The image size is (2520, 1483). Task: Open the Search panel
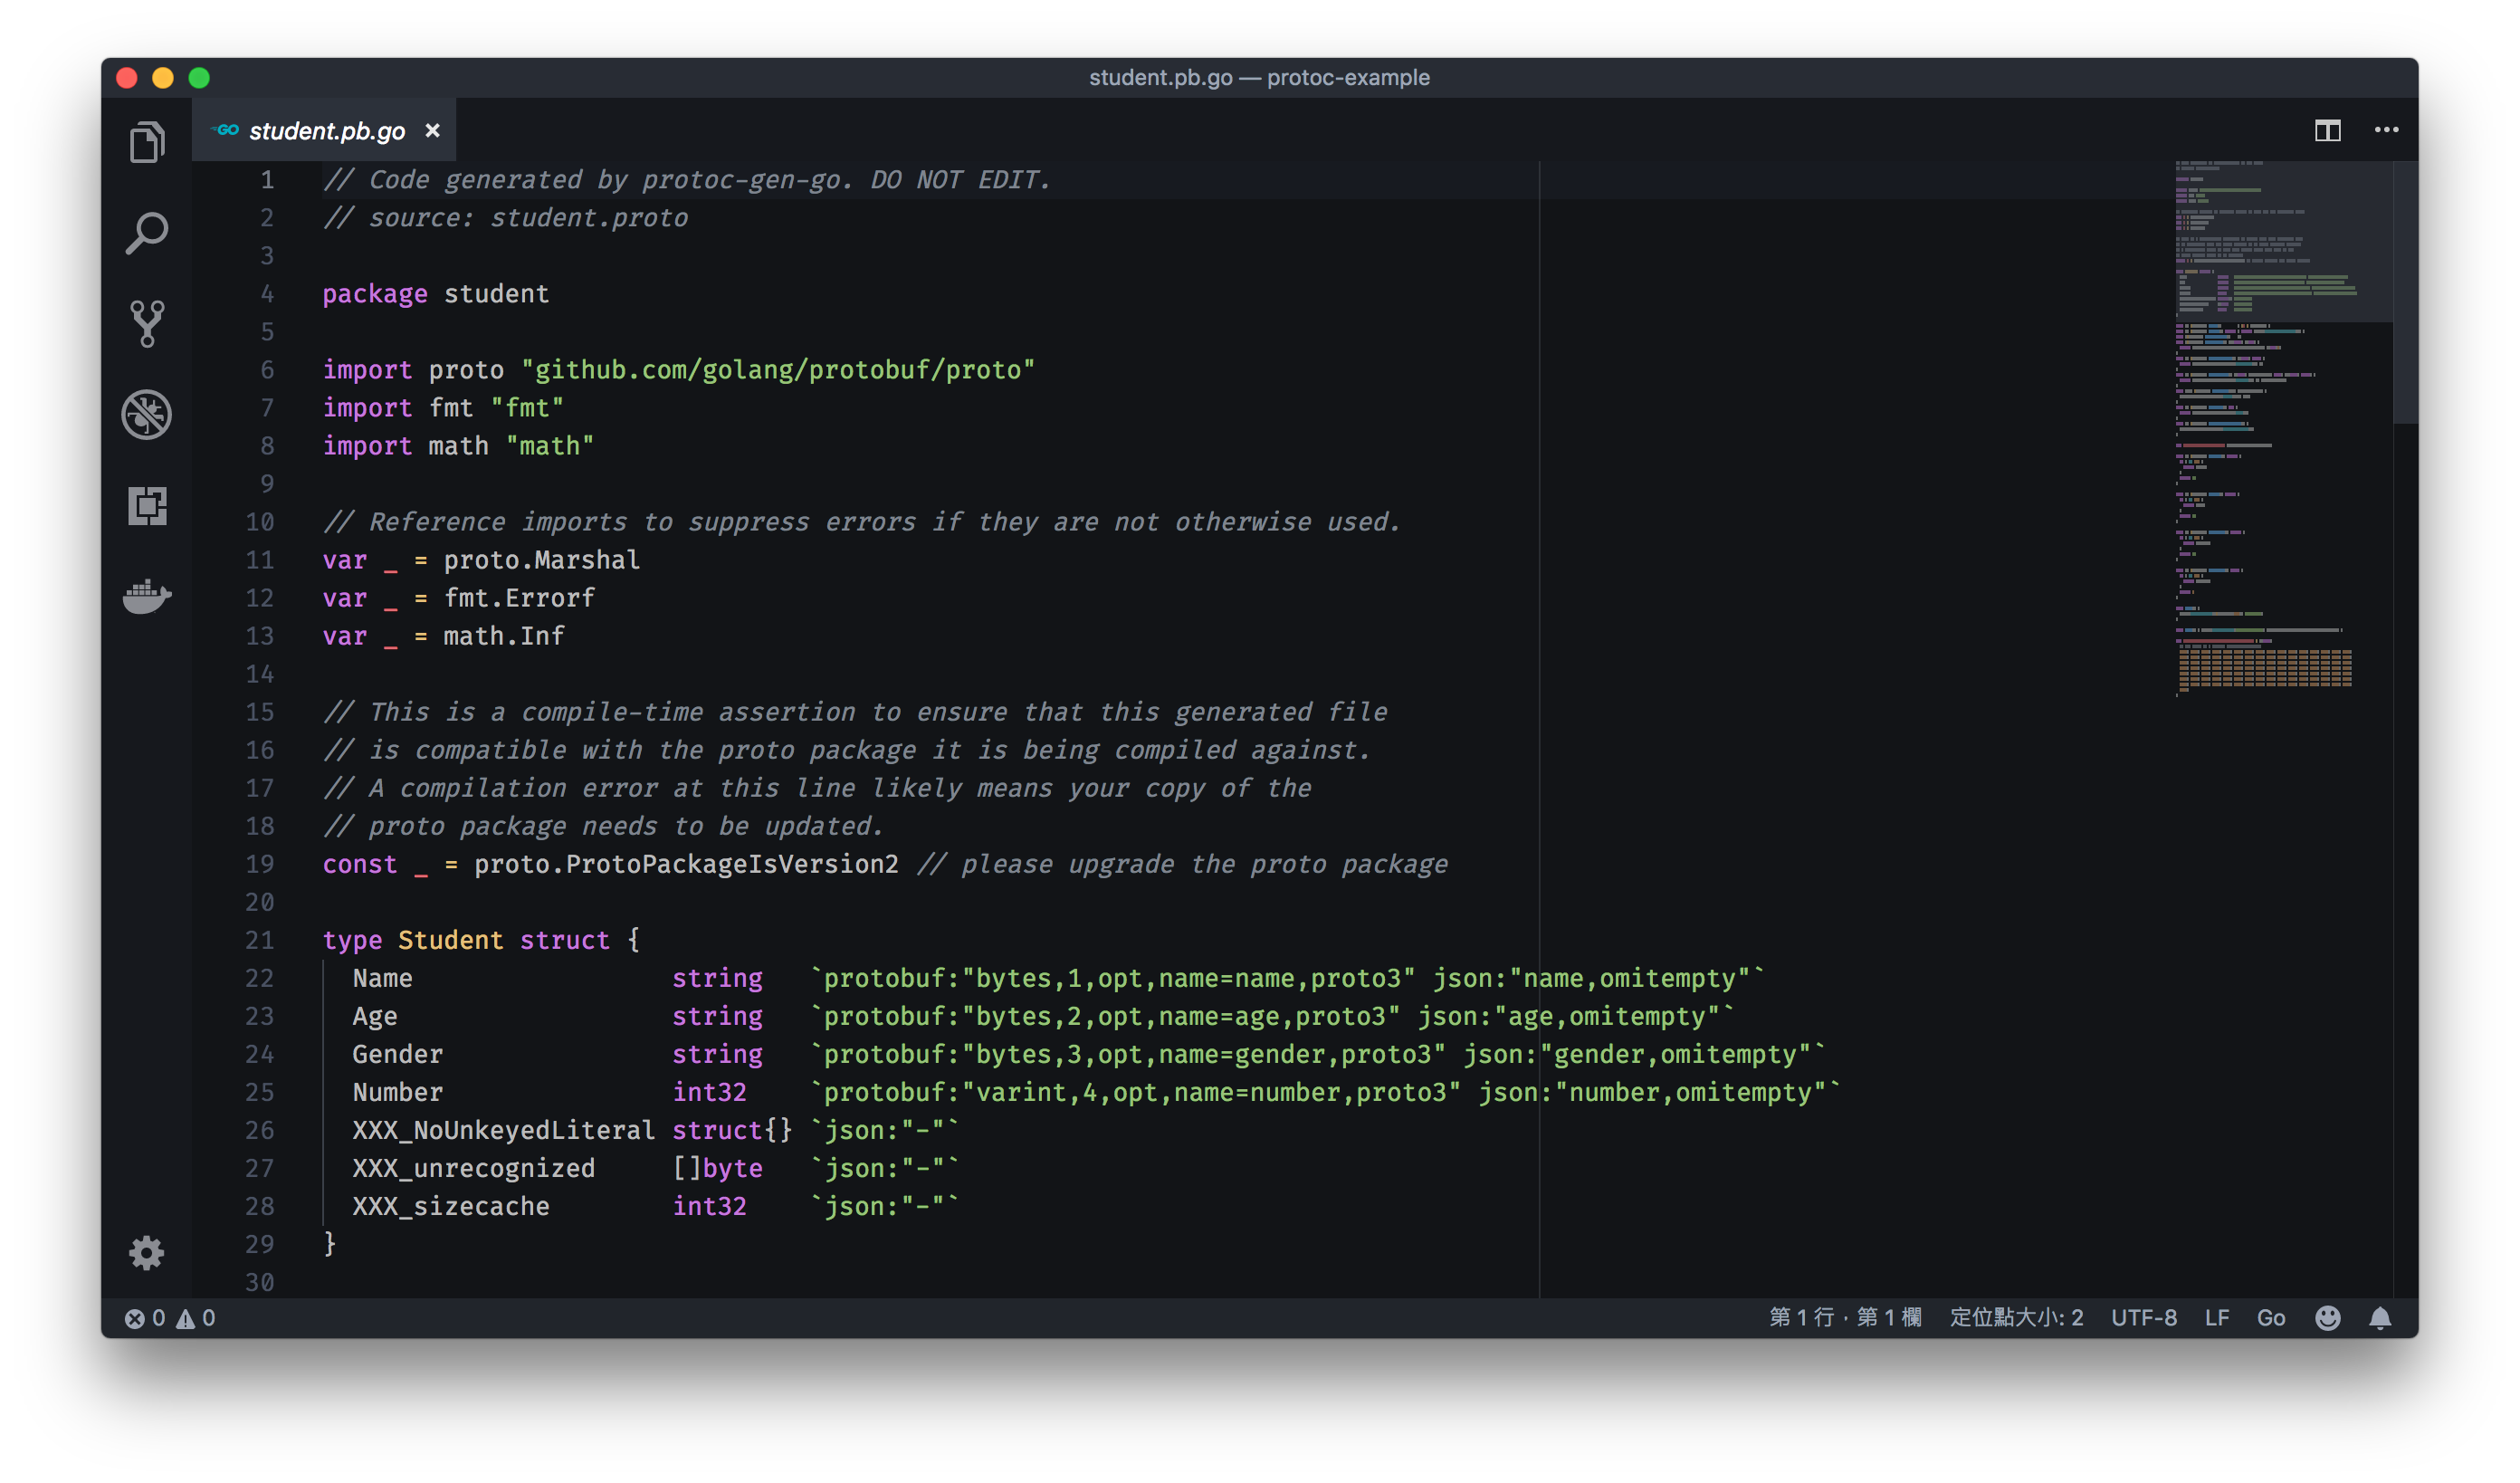coord(147,233)
